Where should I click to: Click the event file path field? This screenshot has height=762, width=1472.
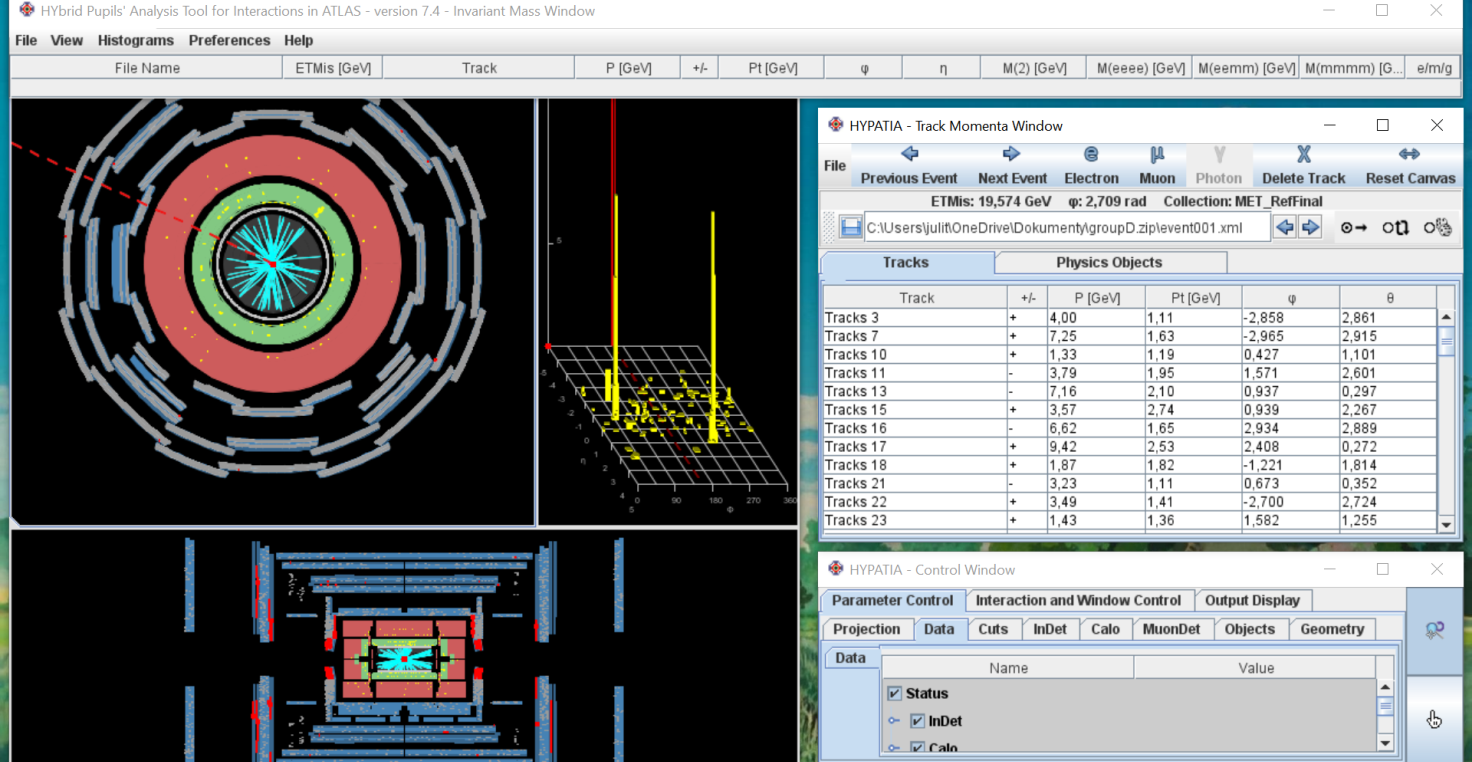click(1067, 227)
